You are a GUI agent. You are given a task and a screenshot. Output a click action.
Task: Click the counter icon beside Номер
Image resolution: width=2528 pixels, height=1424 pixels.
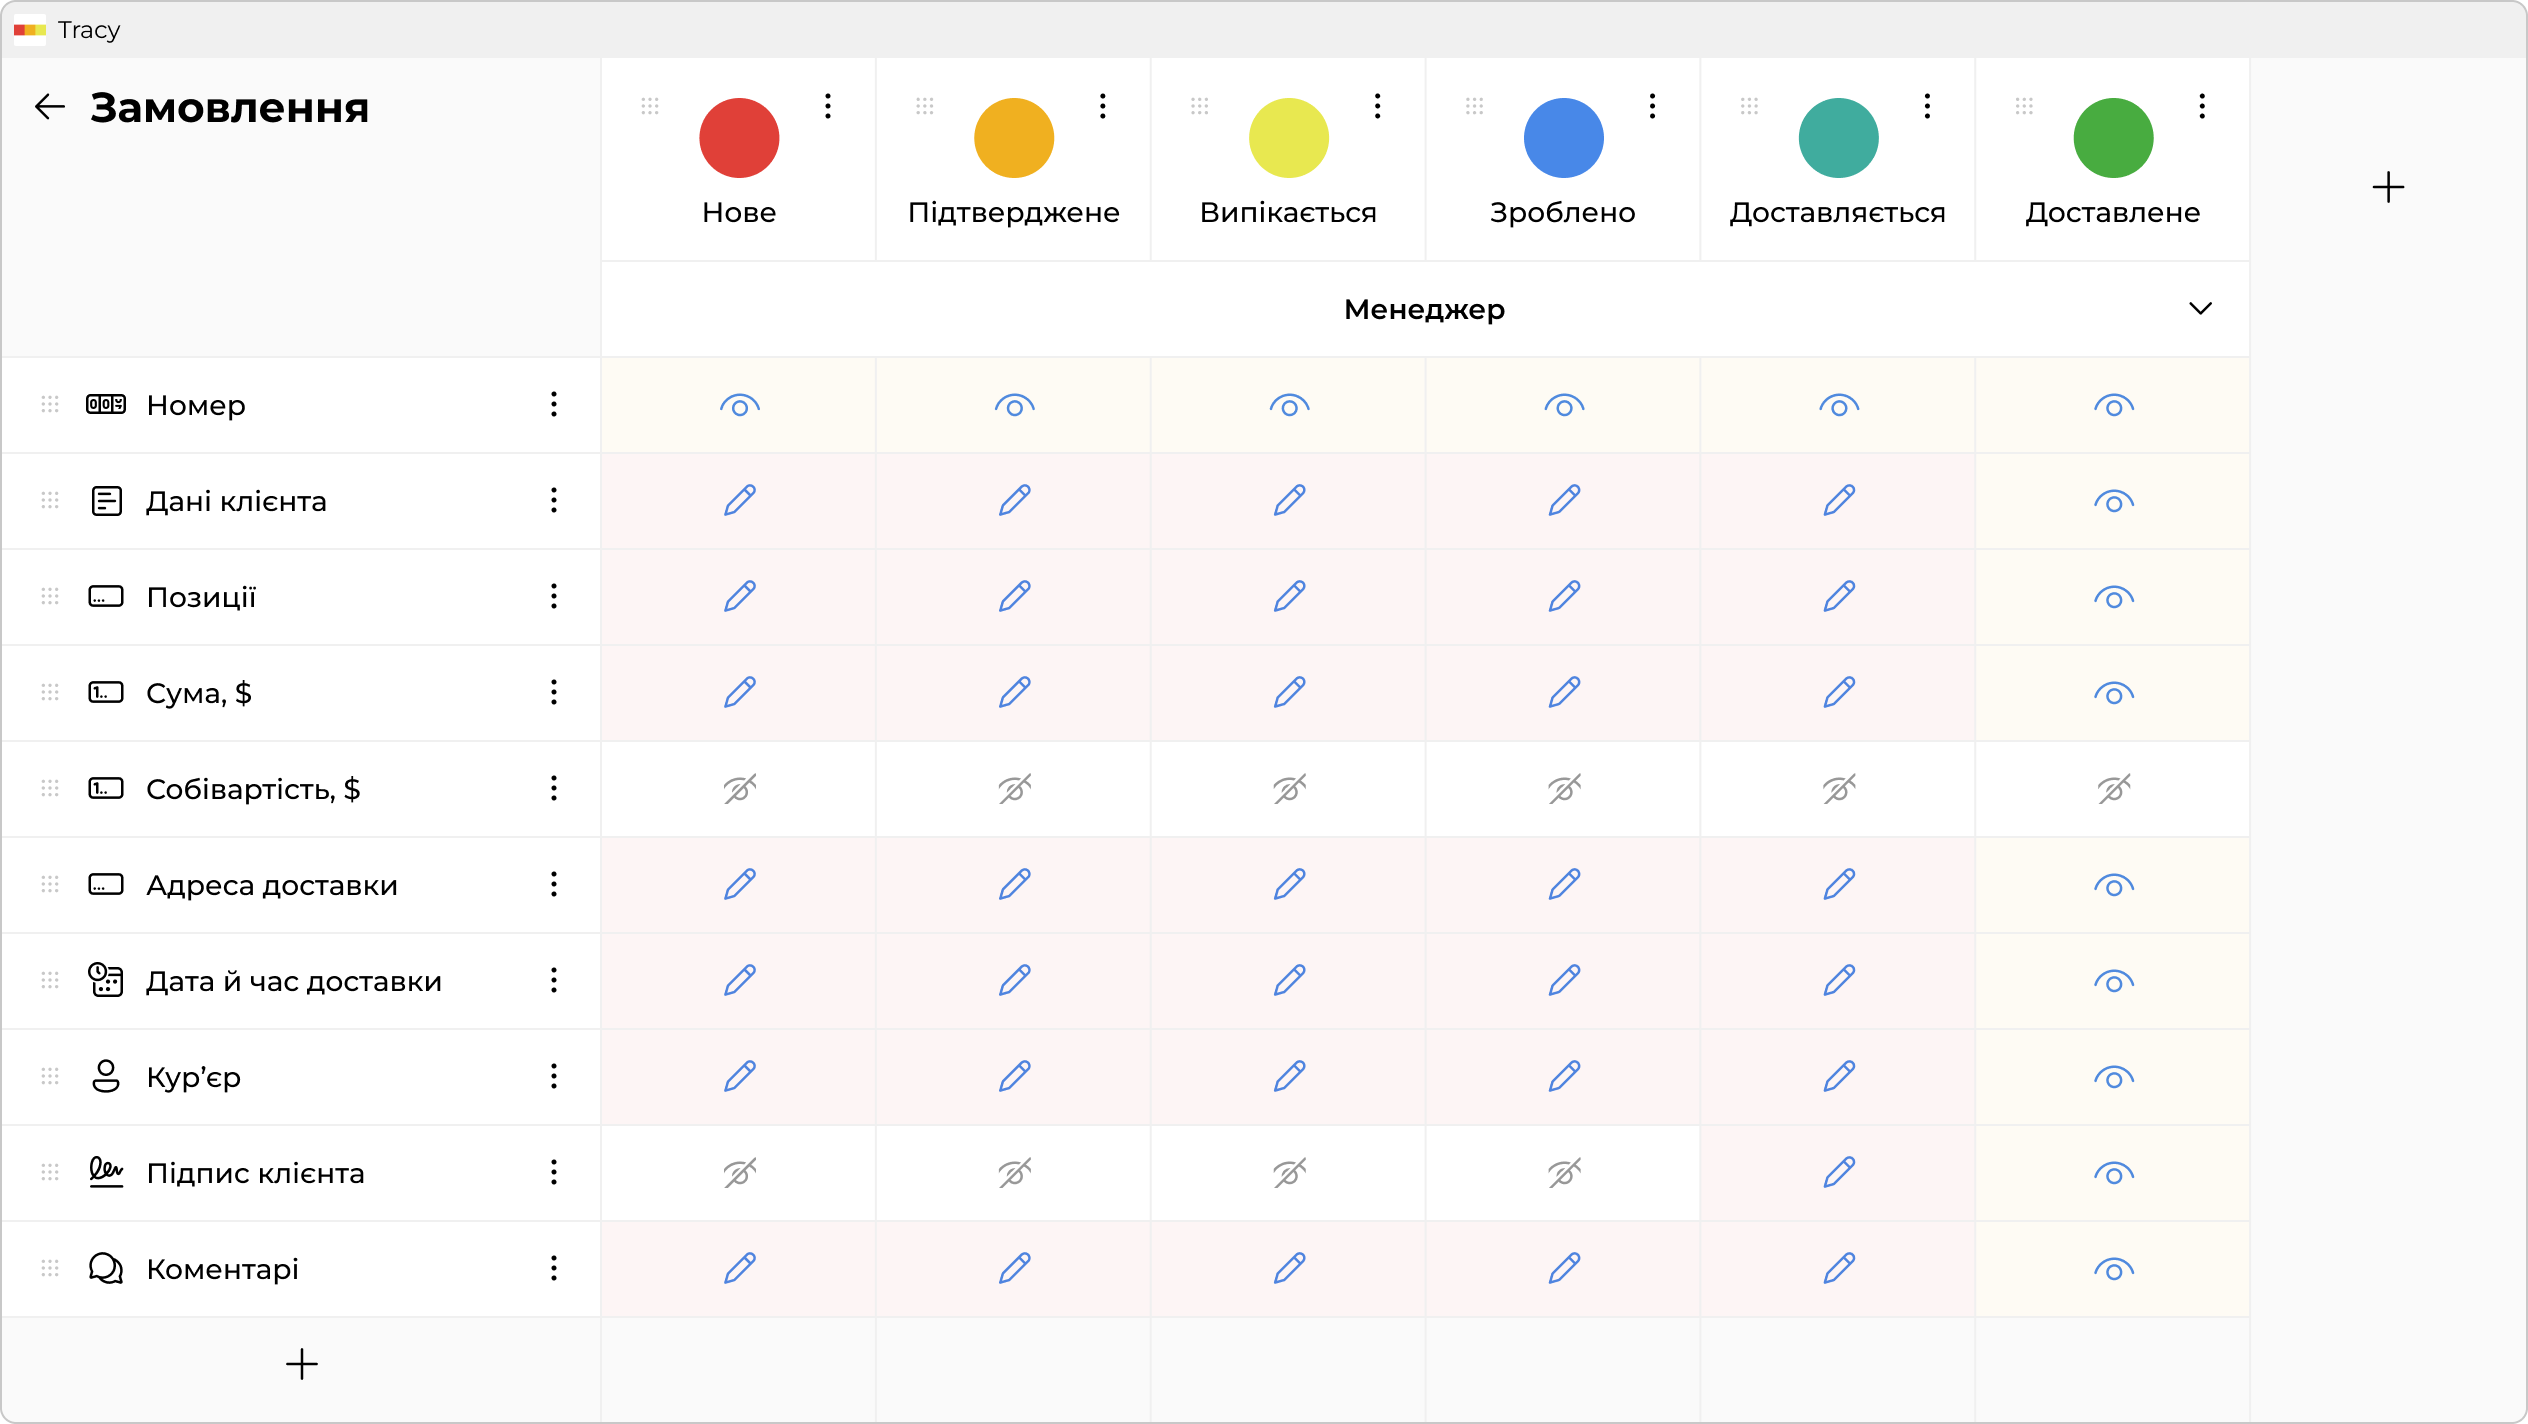pyautogui.click(x=106, y=404)
